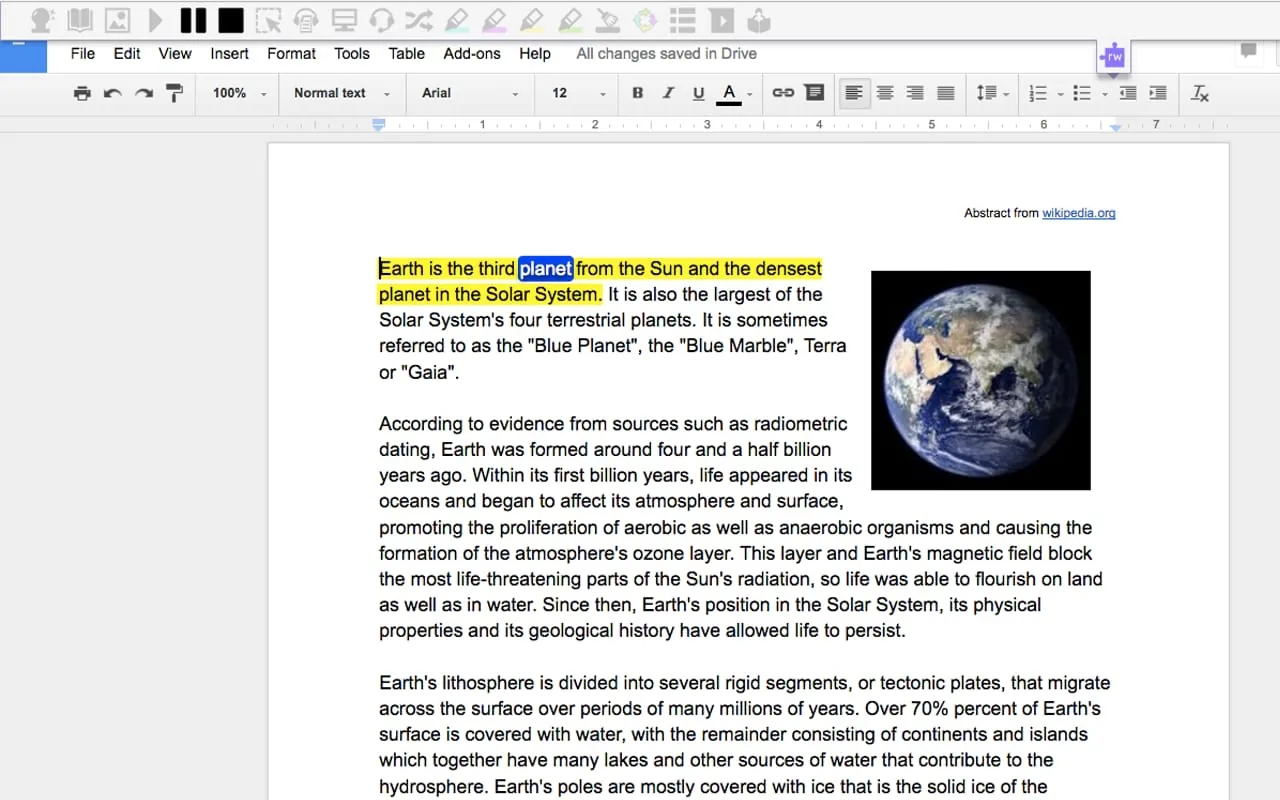Viewport: 1280px width, 800px height.
Task: Open the Insert menu
Action: tap(229, 54)
